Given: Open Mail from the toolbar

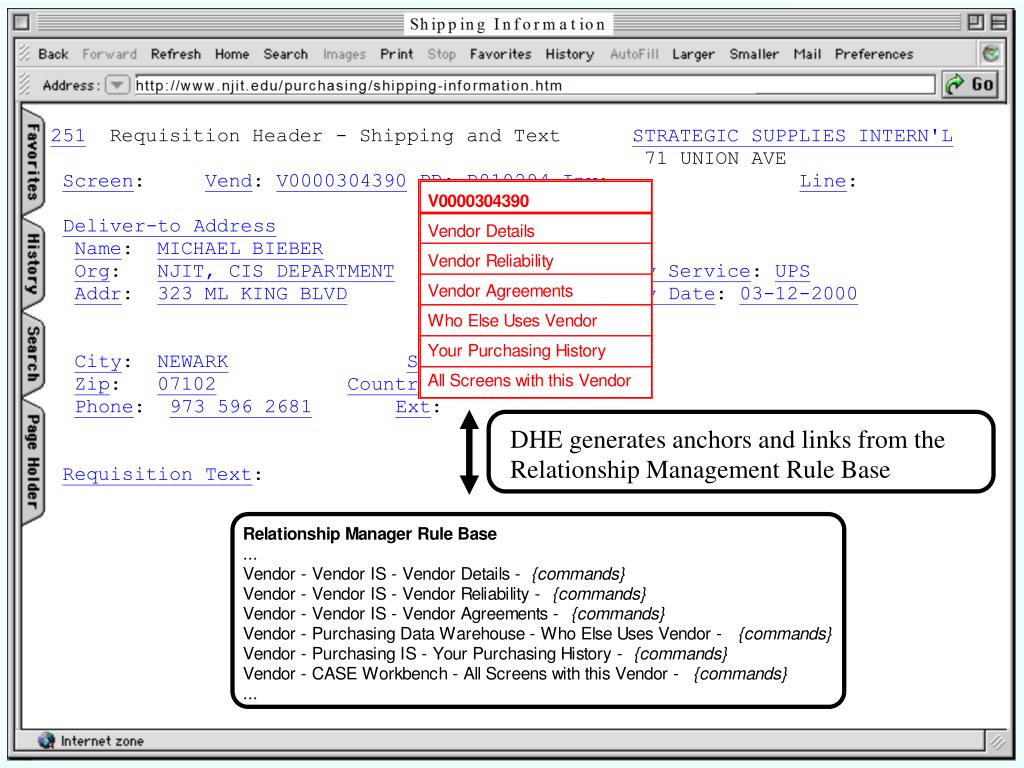Looking at the screenshot, I should [807, 54].
